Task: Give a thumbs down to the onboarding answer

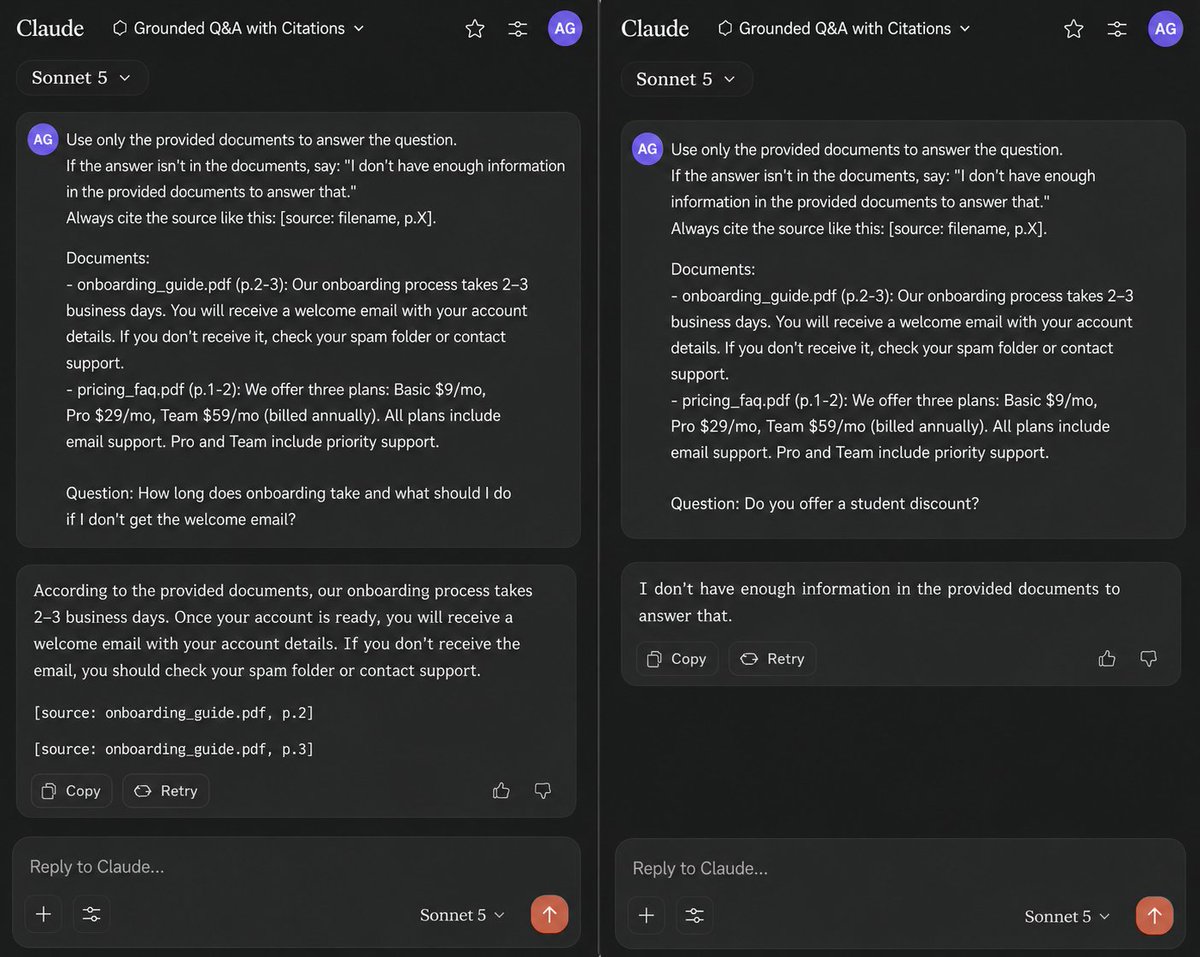Action: (543, 791)
